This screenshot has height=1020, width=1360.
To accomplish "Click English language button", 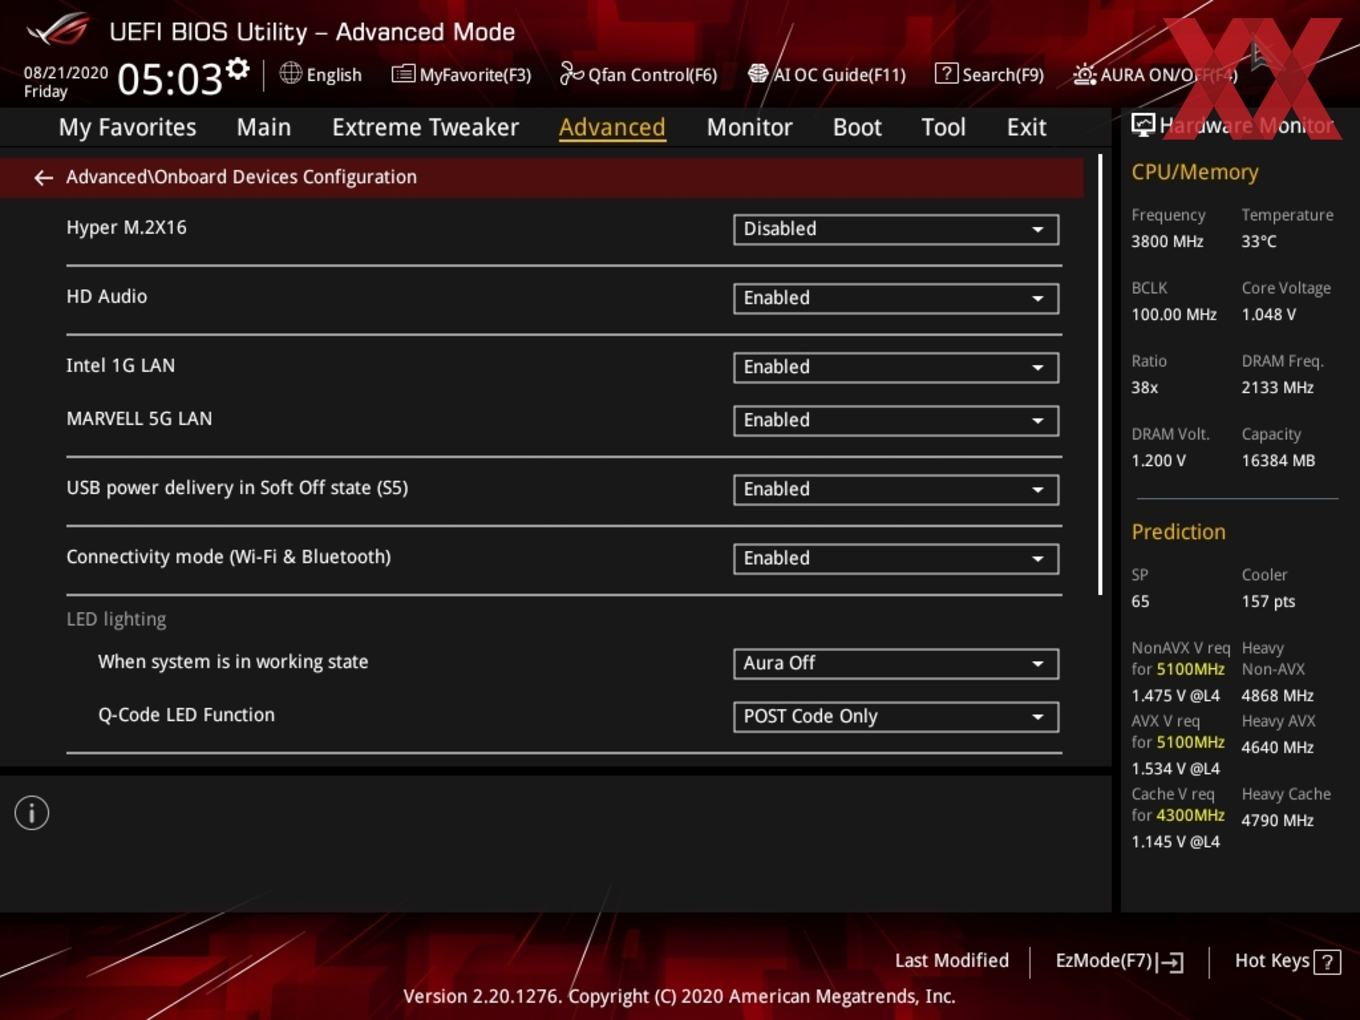I will pyautogui.click(x=321, y=74).
